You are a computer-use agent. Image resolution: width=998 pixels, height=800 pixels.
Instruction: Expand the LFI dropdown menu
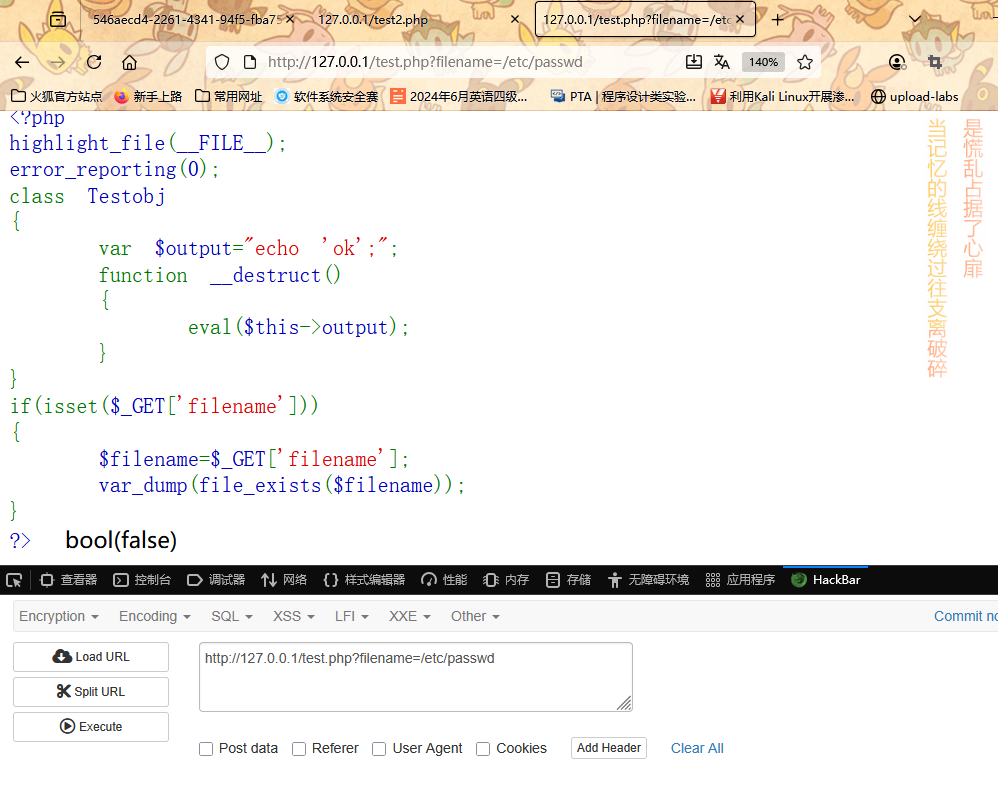(x=351, y=616)
